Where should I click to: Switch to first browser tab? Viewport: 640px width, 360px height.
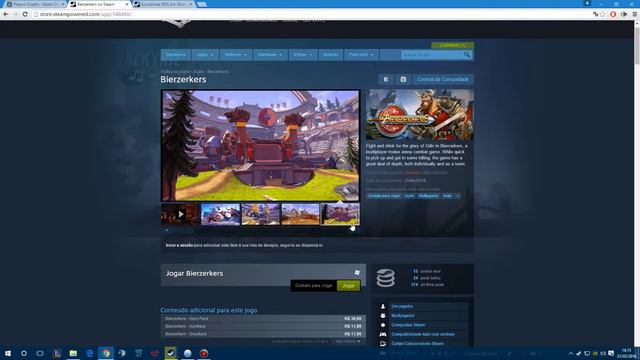tap(35, 4)
